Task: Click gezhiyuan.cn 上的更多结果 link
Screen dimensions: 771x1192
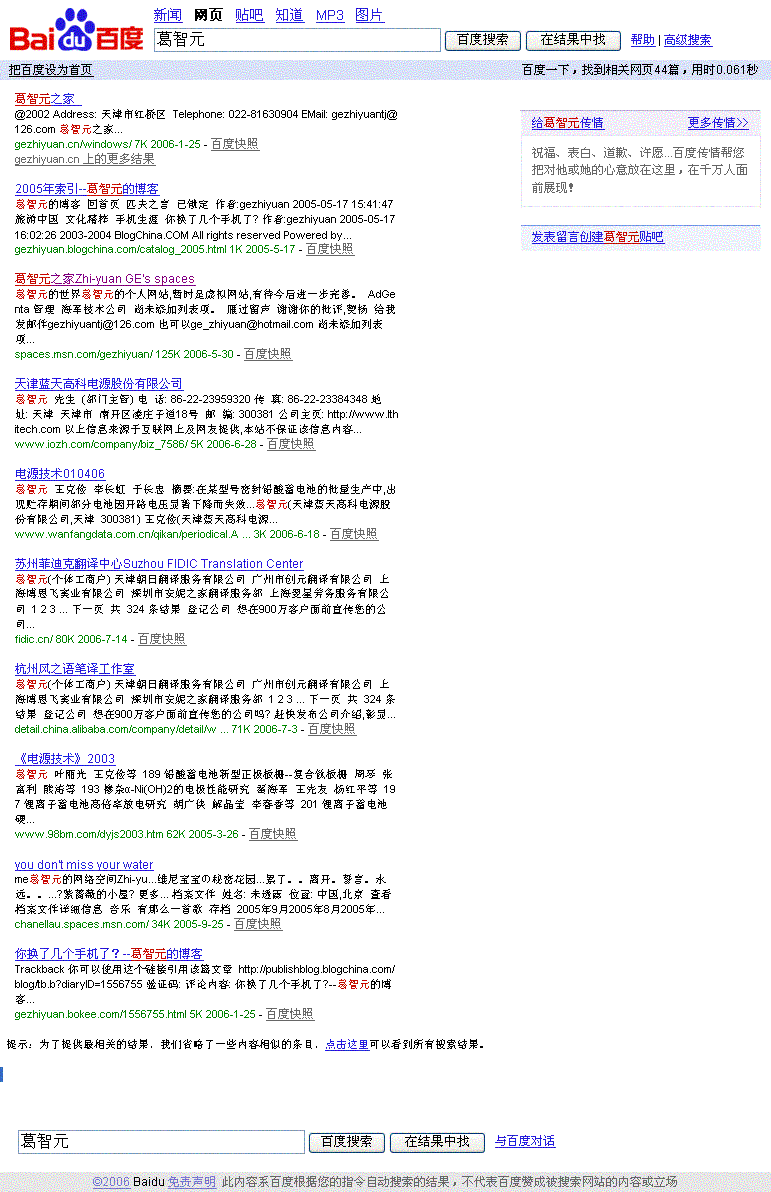Action: pyautogui.click(x=84, y=159)
